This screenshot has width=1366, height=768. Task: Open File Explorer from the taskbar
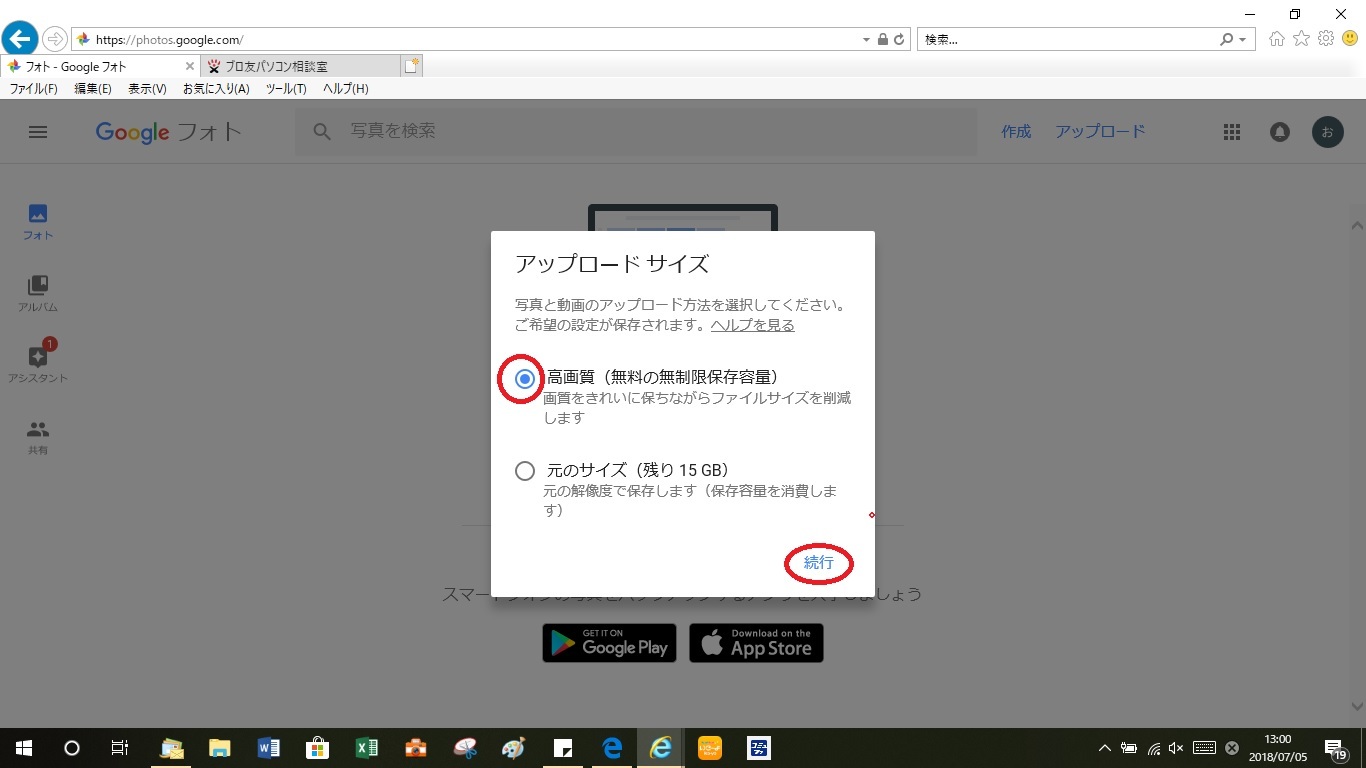pos(219,748)
